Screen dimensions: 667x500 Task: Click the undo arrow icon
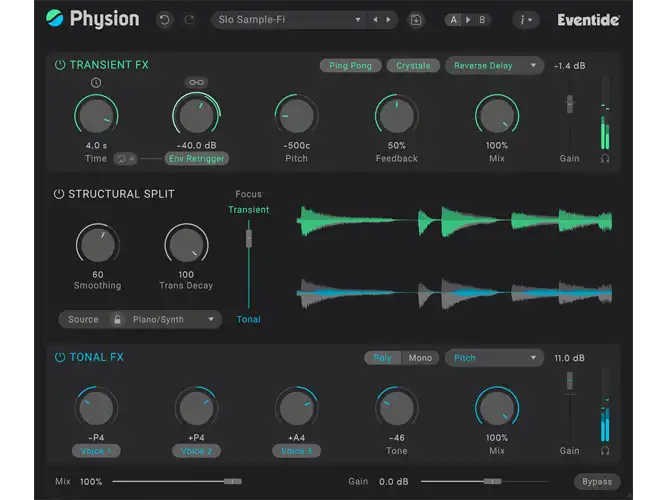(x=164, y=20)
